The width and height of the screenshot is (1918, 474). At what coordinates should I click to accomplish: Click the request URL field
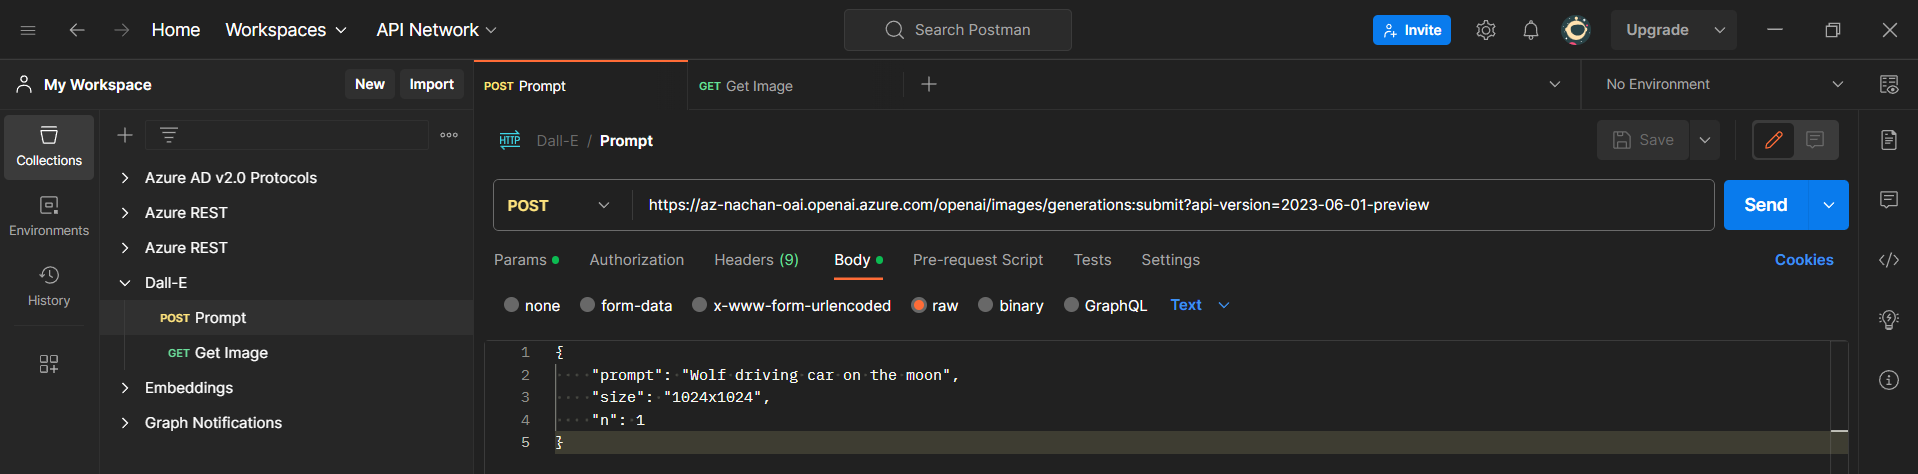coord(1038,205)
